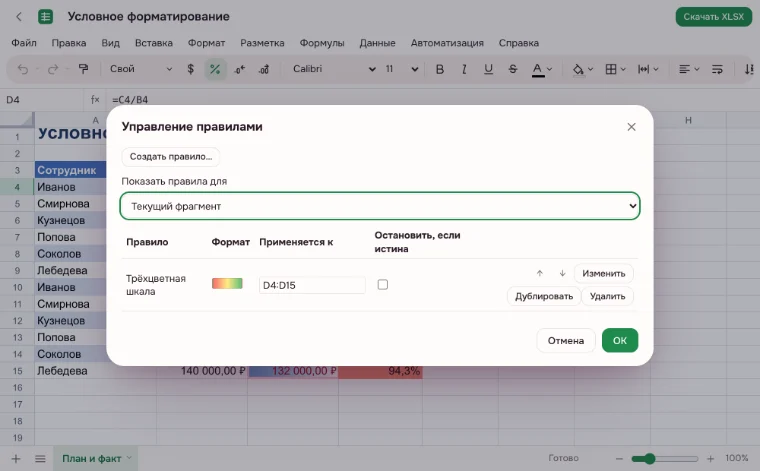Click the Отмена button
Screen dimensions: 760x471
(566, 341)
